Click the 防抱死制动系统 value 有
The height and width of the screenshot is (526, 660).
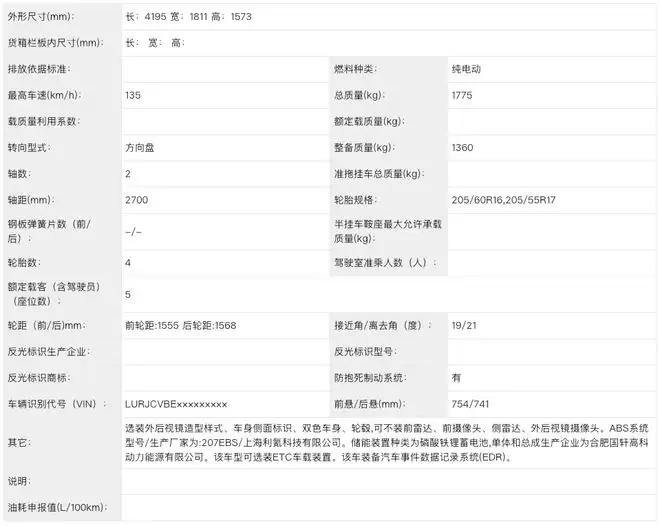[x=456, y=378]
